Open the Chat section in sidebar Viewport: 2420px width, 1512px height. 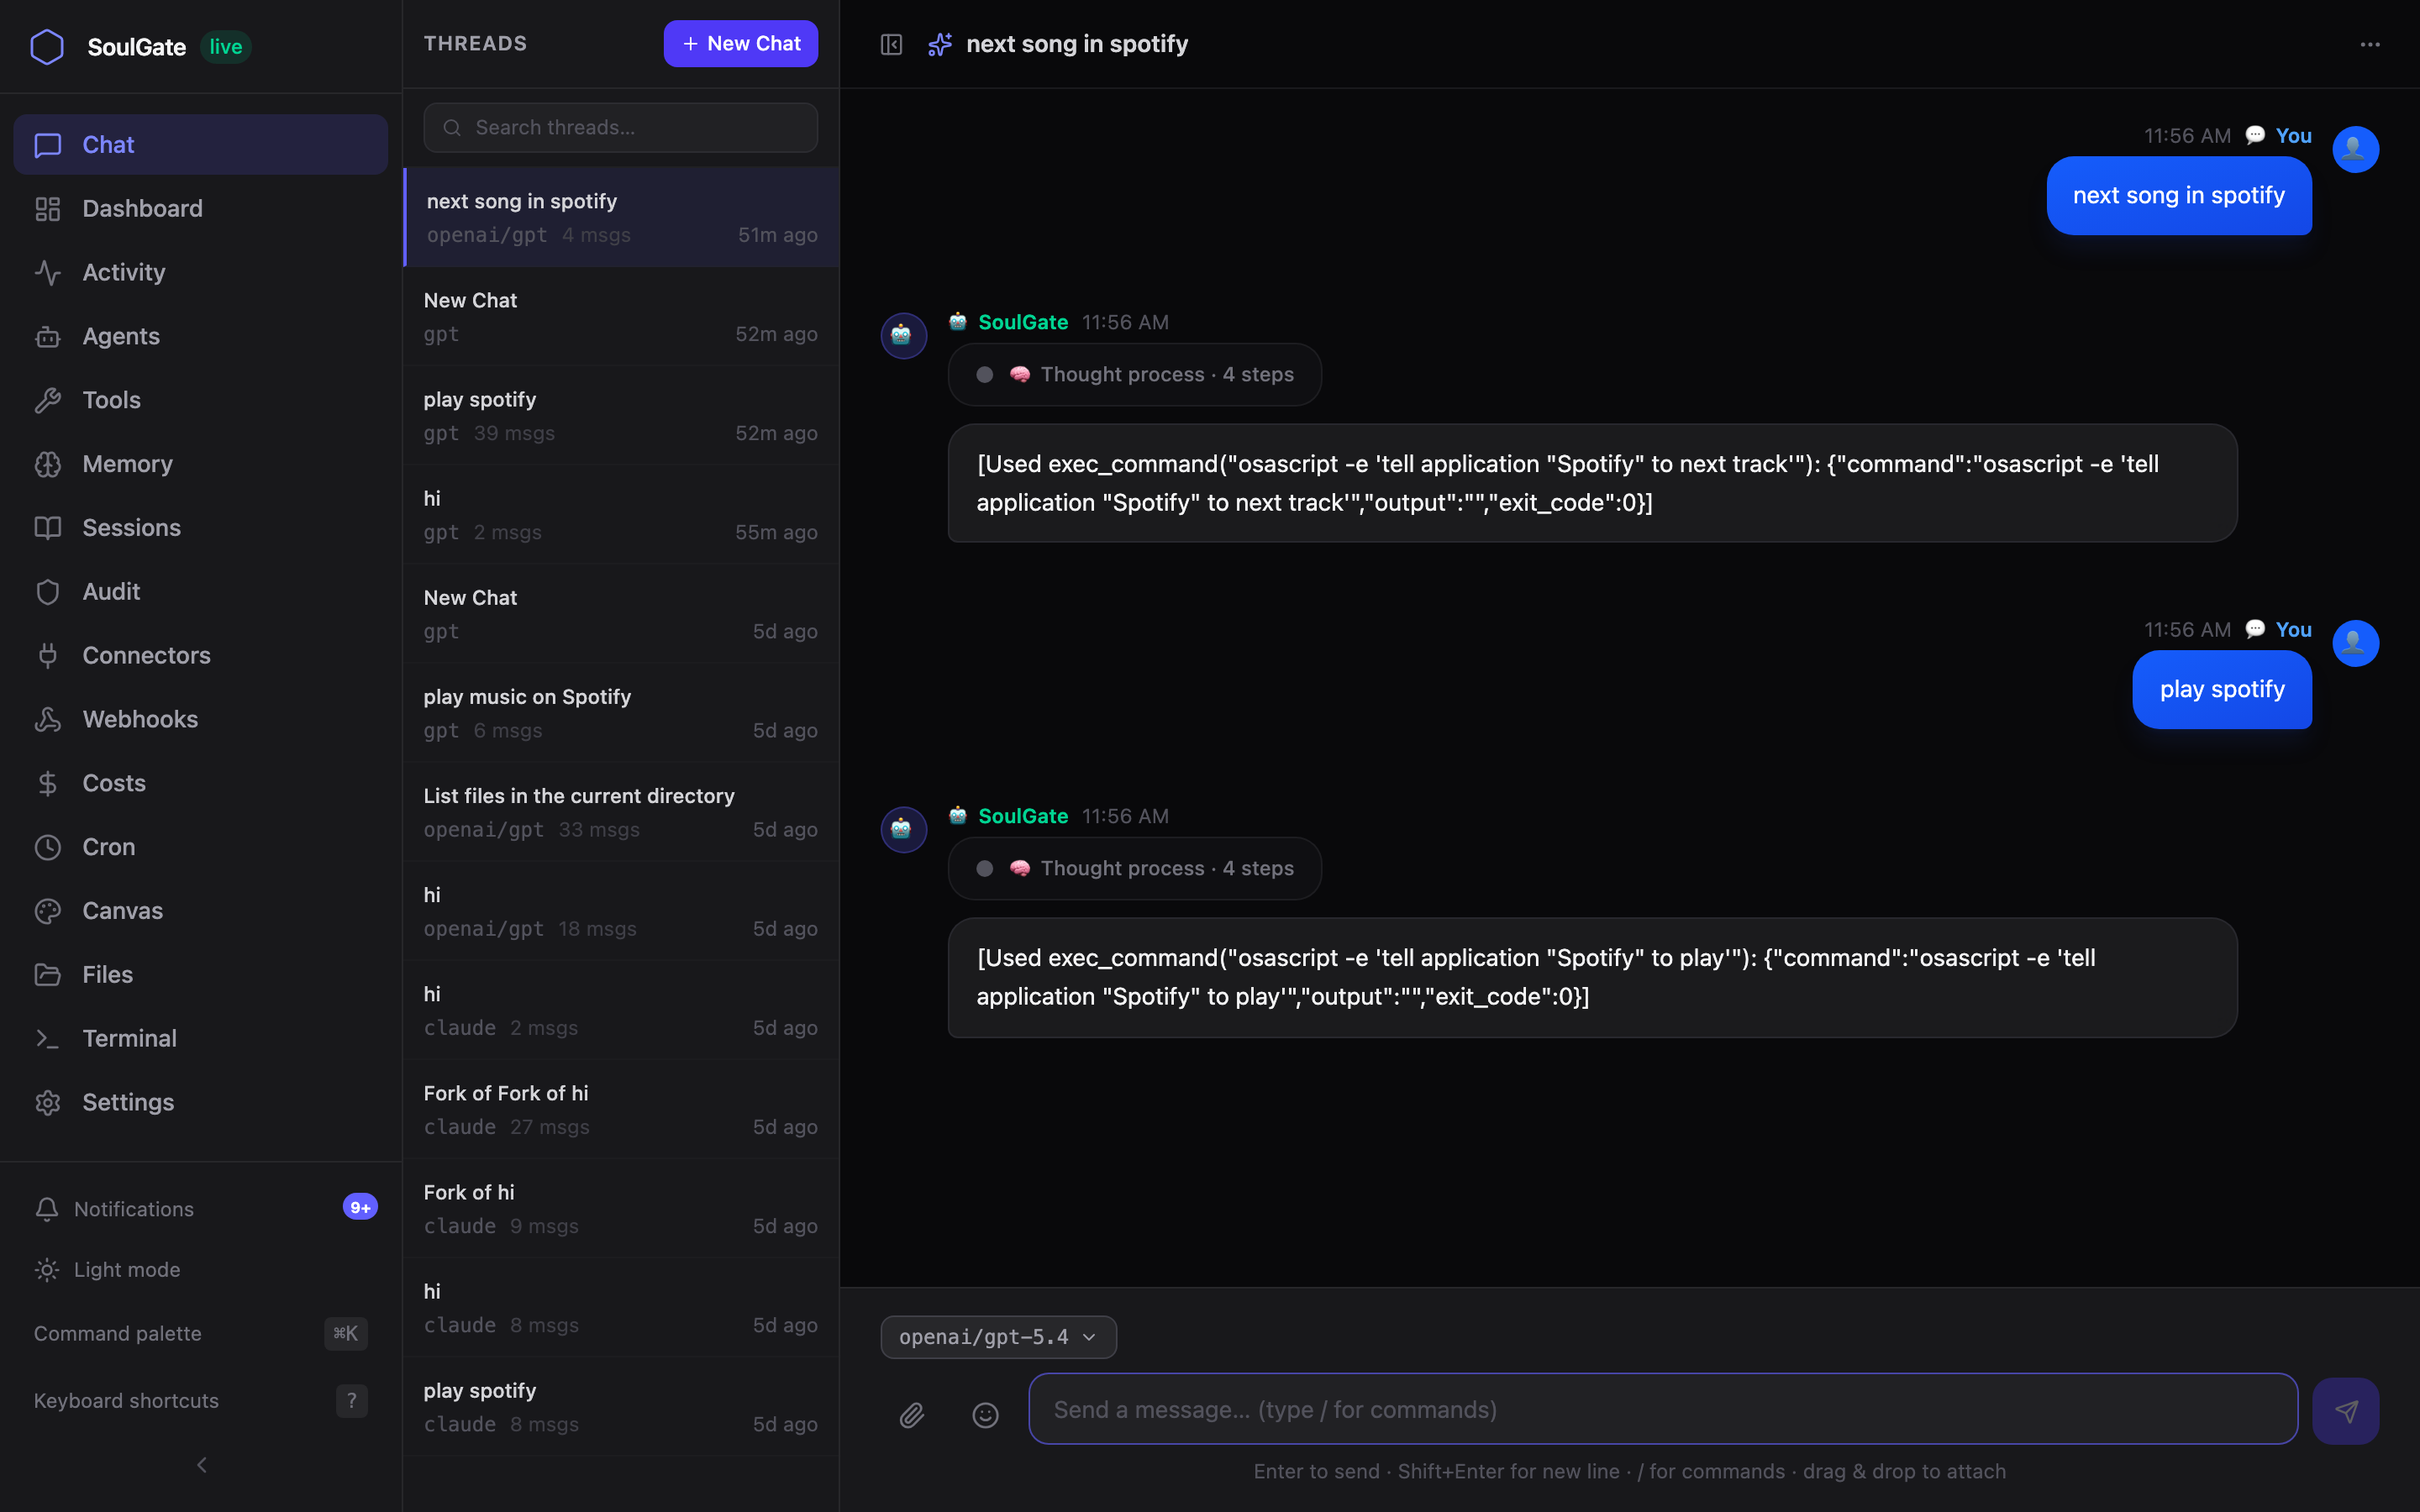point(200,145)
